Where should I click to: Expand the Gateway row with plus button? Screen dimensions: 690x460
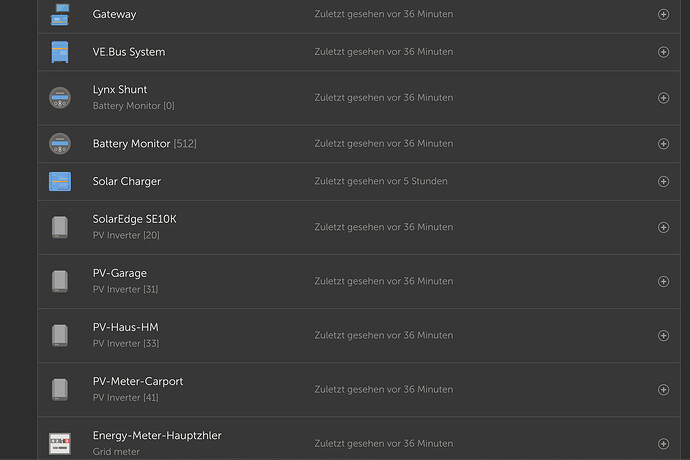point(664,14)
